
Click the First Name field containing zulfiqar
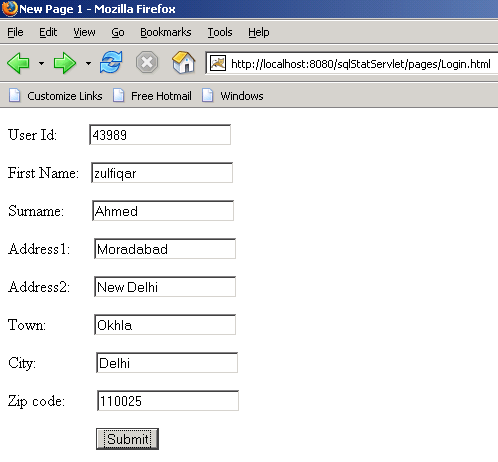pos(162,173)
